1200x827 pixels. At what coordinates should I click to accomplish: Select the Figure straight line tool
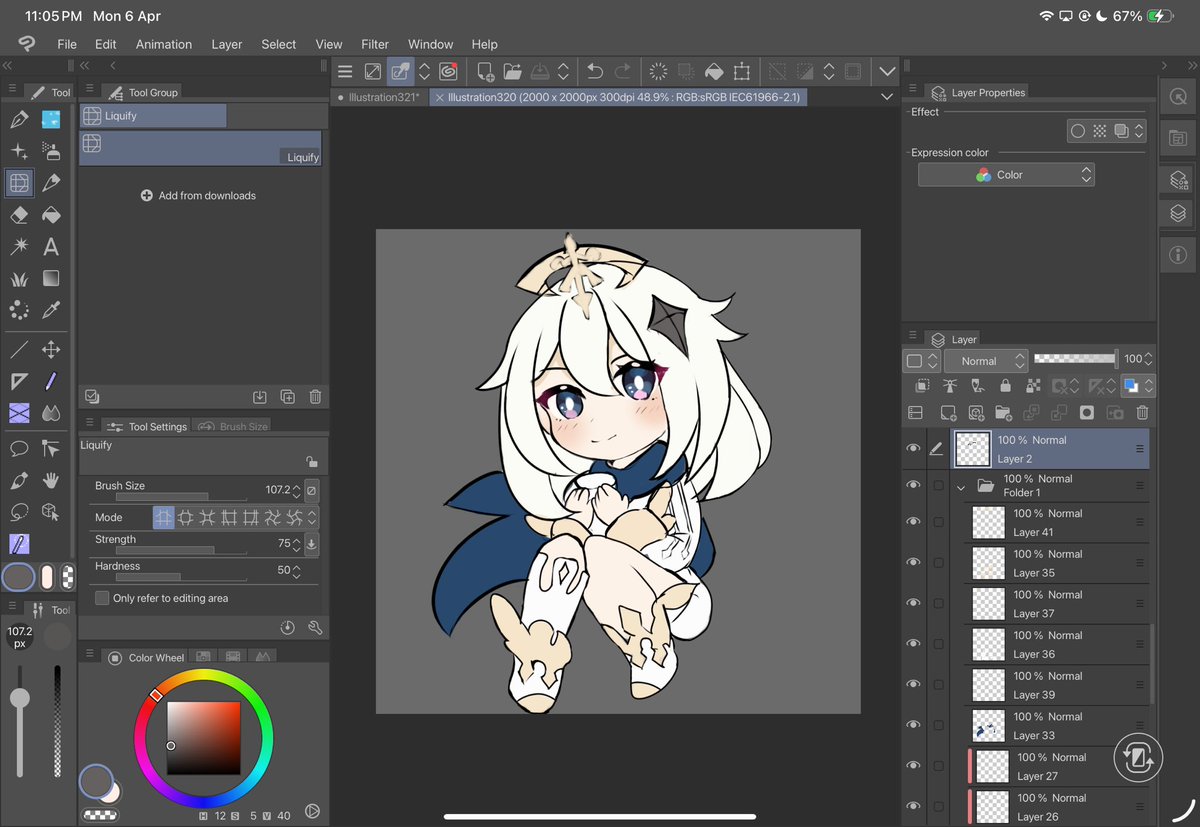pyautogui.click(x=18, y=350)
